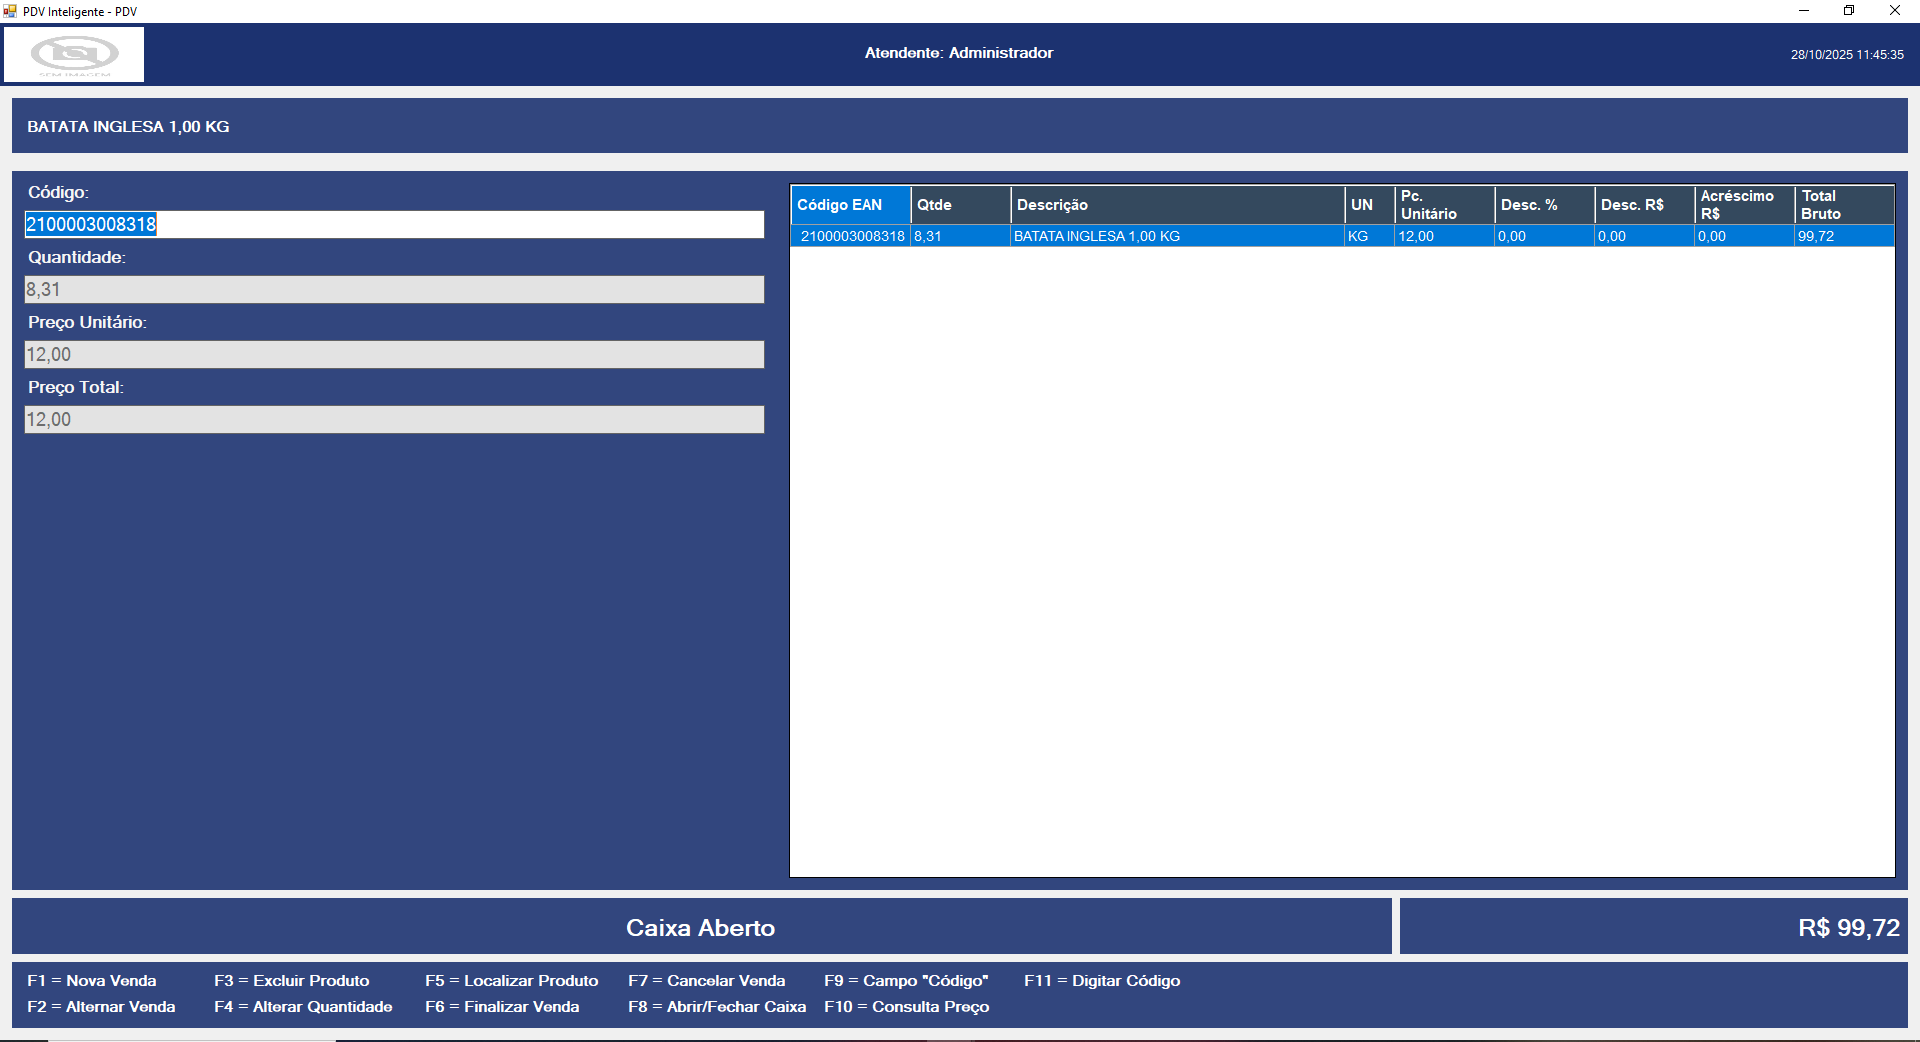Click the Total Bruto column header
The width and height of the screenshot is (1920, 1042).
1843,205
